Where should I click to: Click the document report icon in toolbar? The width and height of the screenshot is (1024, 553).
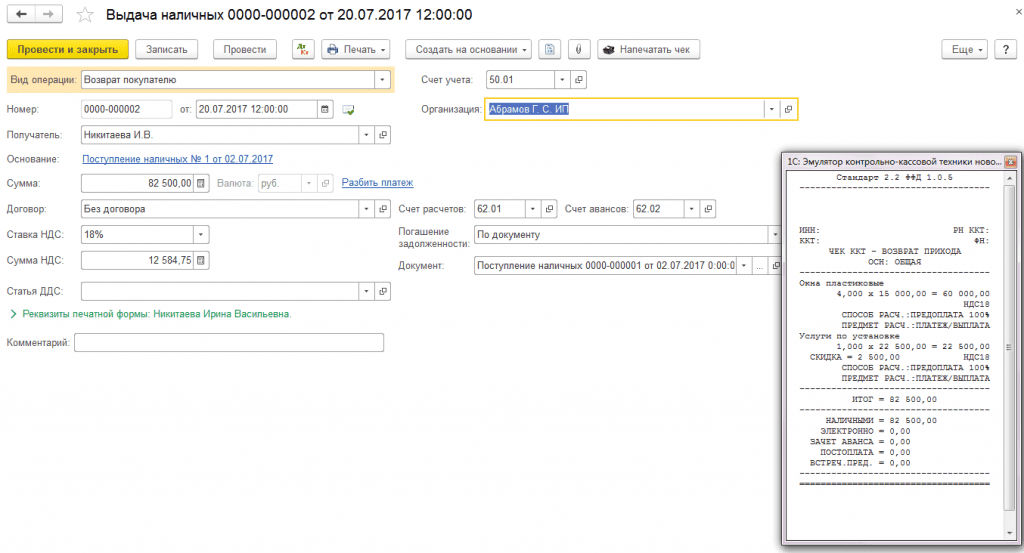click(549, 49)
